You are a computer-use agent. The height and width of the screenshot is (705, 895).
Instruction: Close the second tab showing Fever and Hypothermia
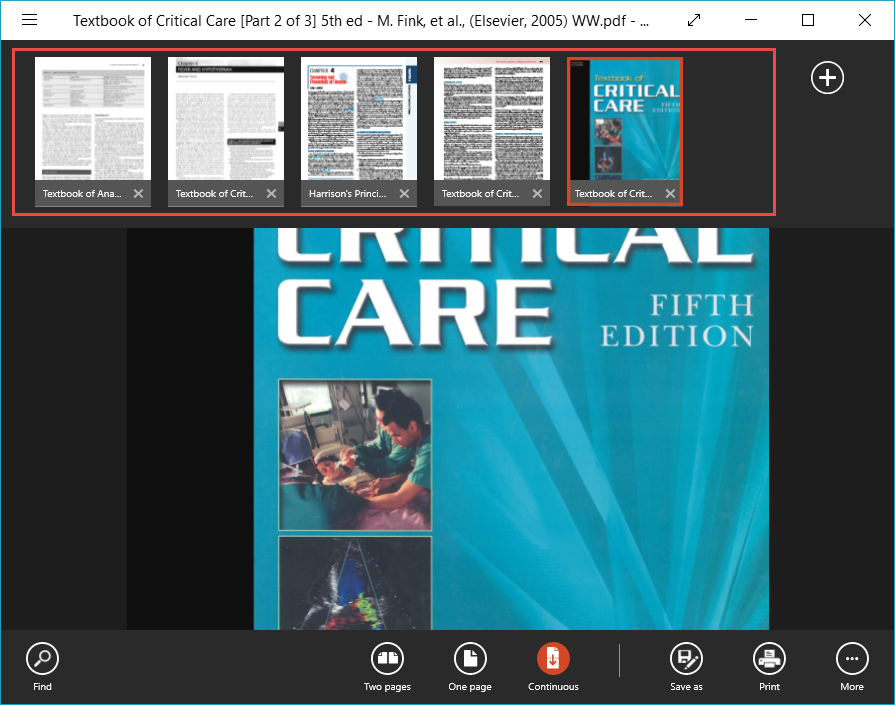click(271, 194)
